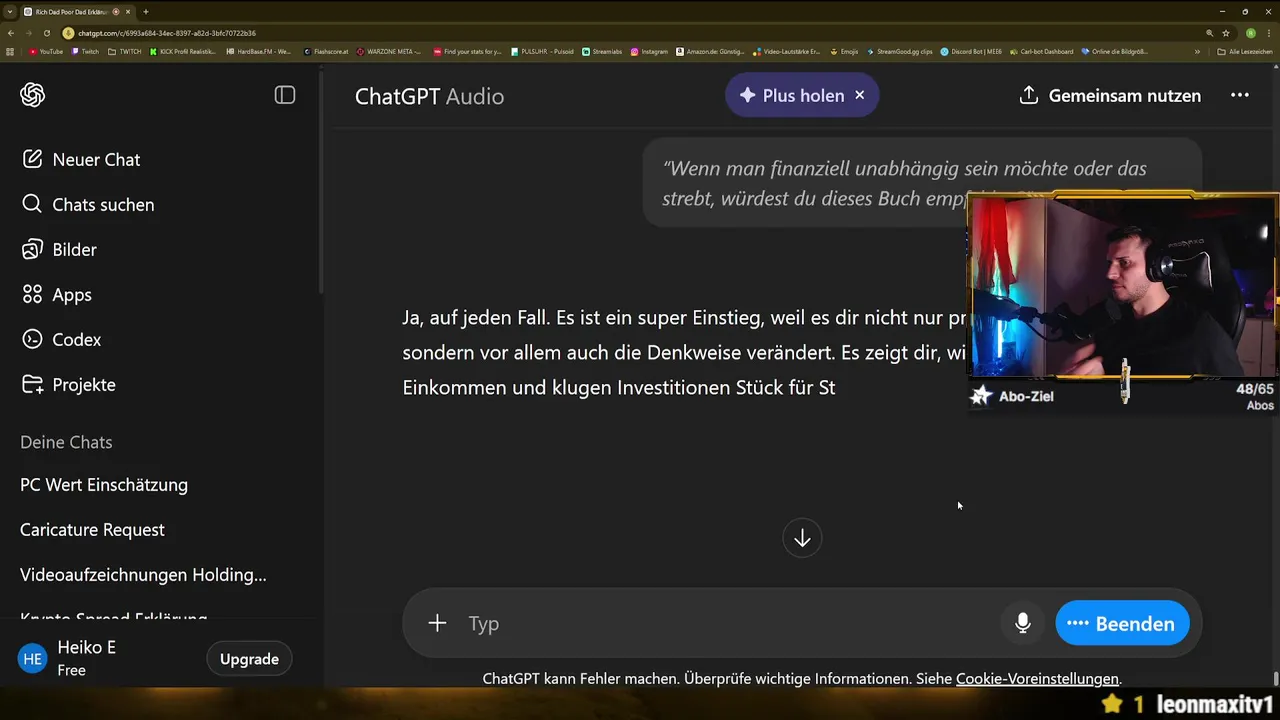Open the Carl-bot Dashboard bookmark

click(x=1041, y=51)
